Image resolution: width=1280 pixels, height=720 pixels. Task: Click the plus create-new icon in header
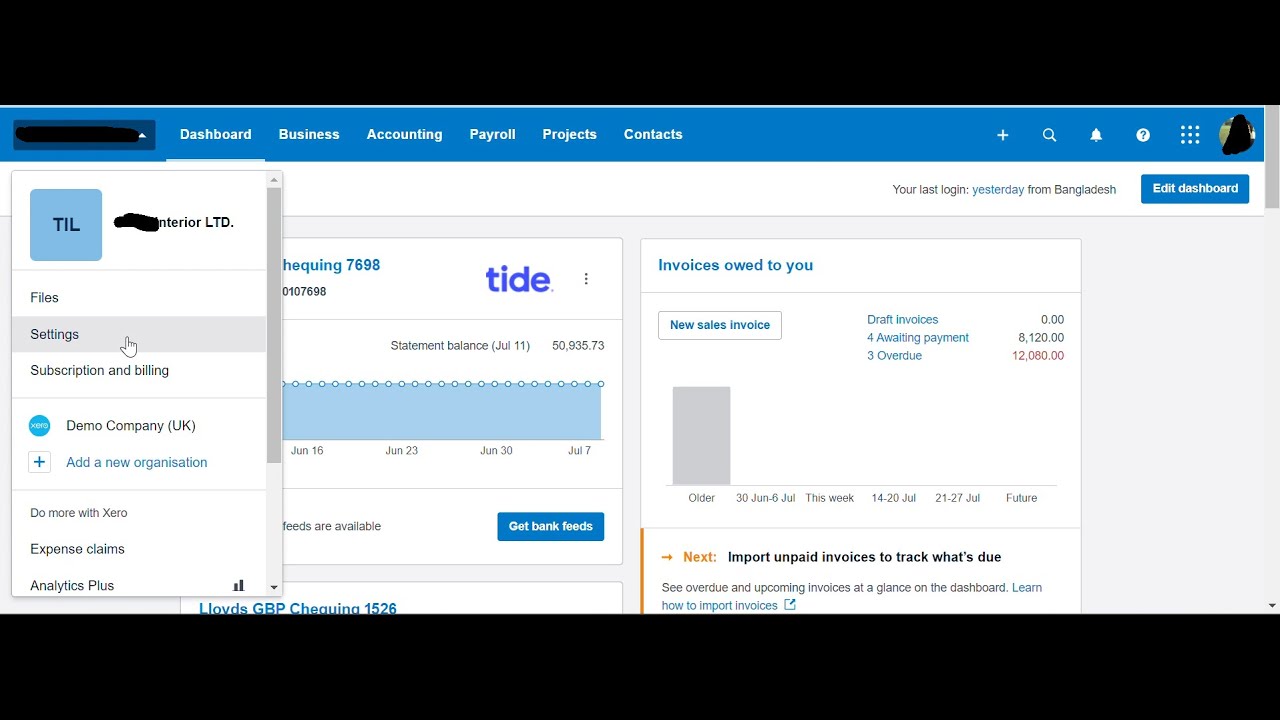(x=1002, y=135)
